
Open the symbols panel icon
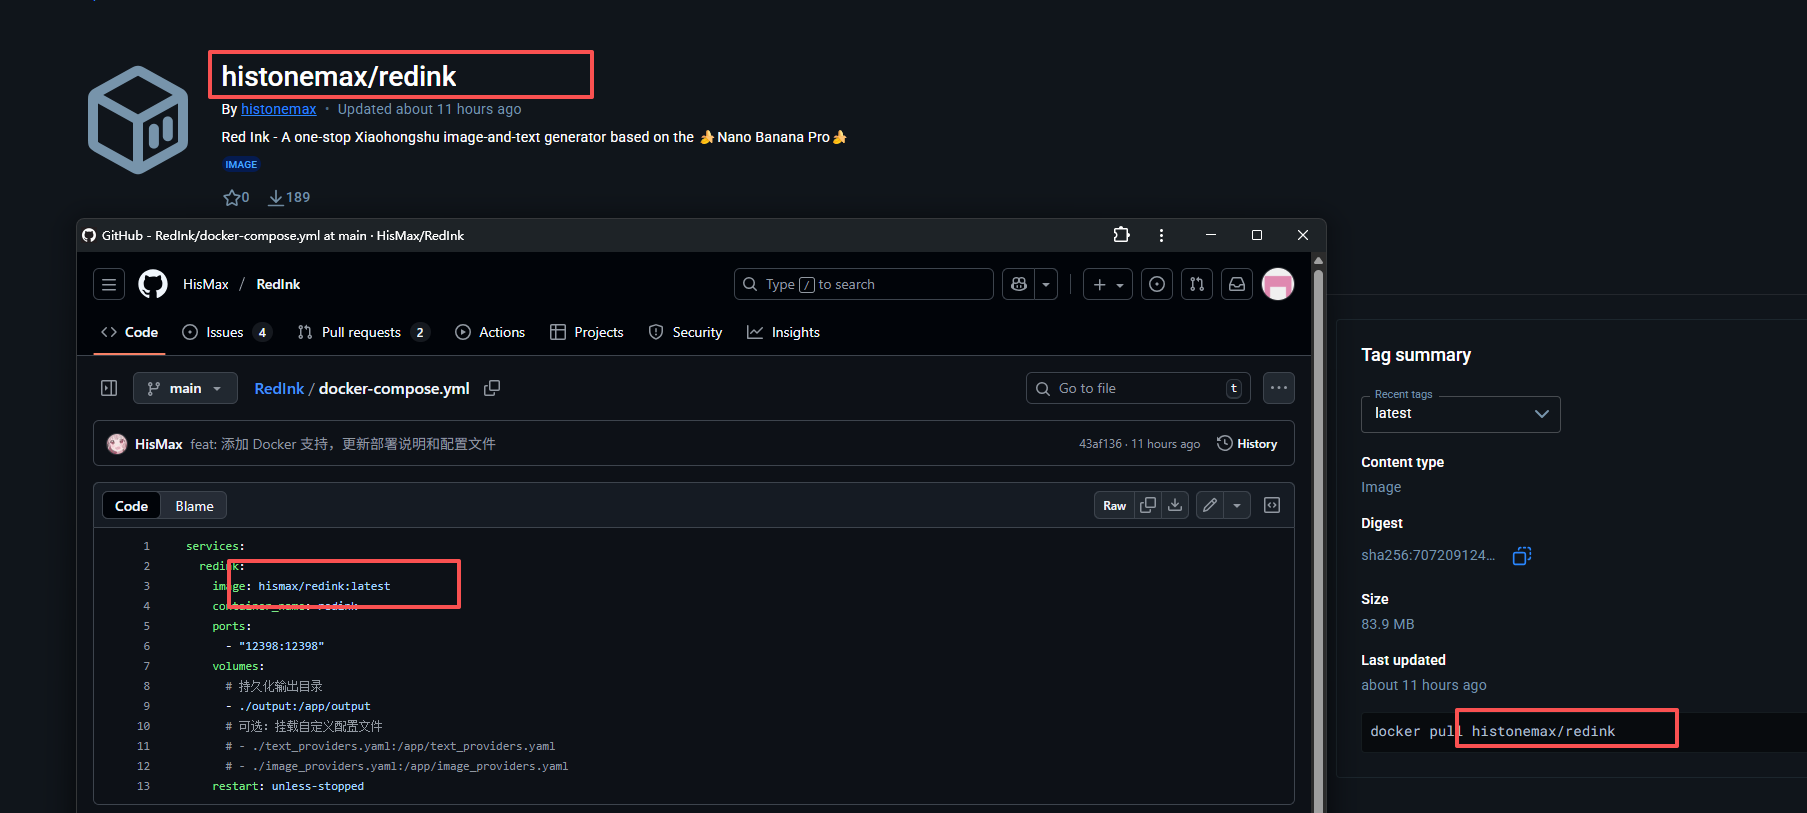pos(1272,506)
